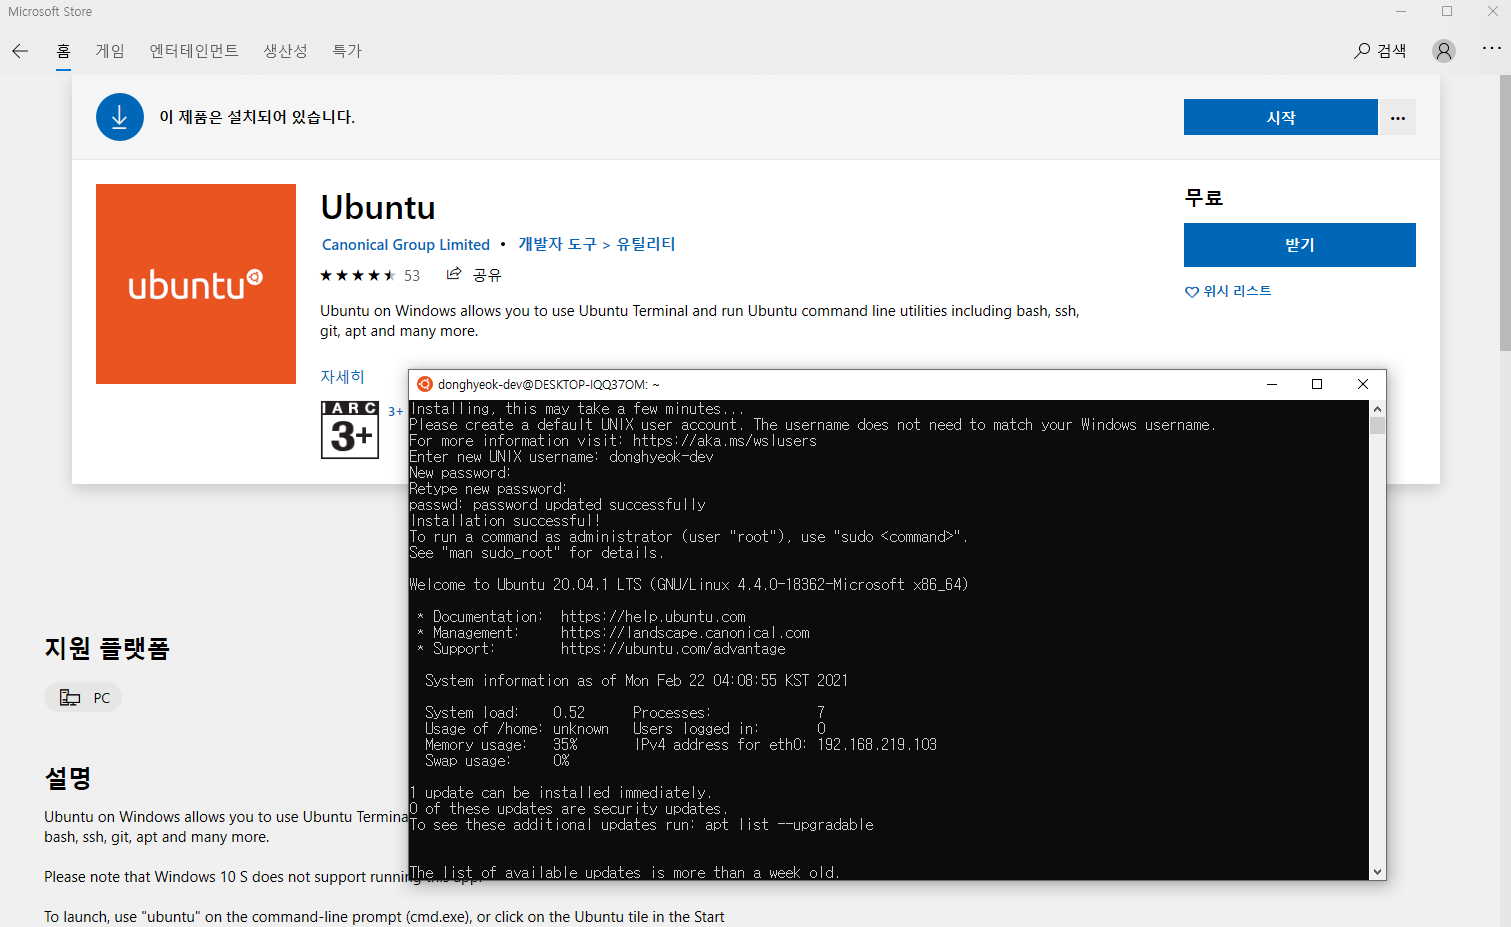Click the '설명' heading
Image resolution: width=1511 pixels, height=927 pixels.
(x=68, y=778)
